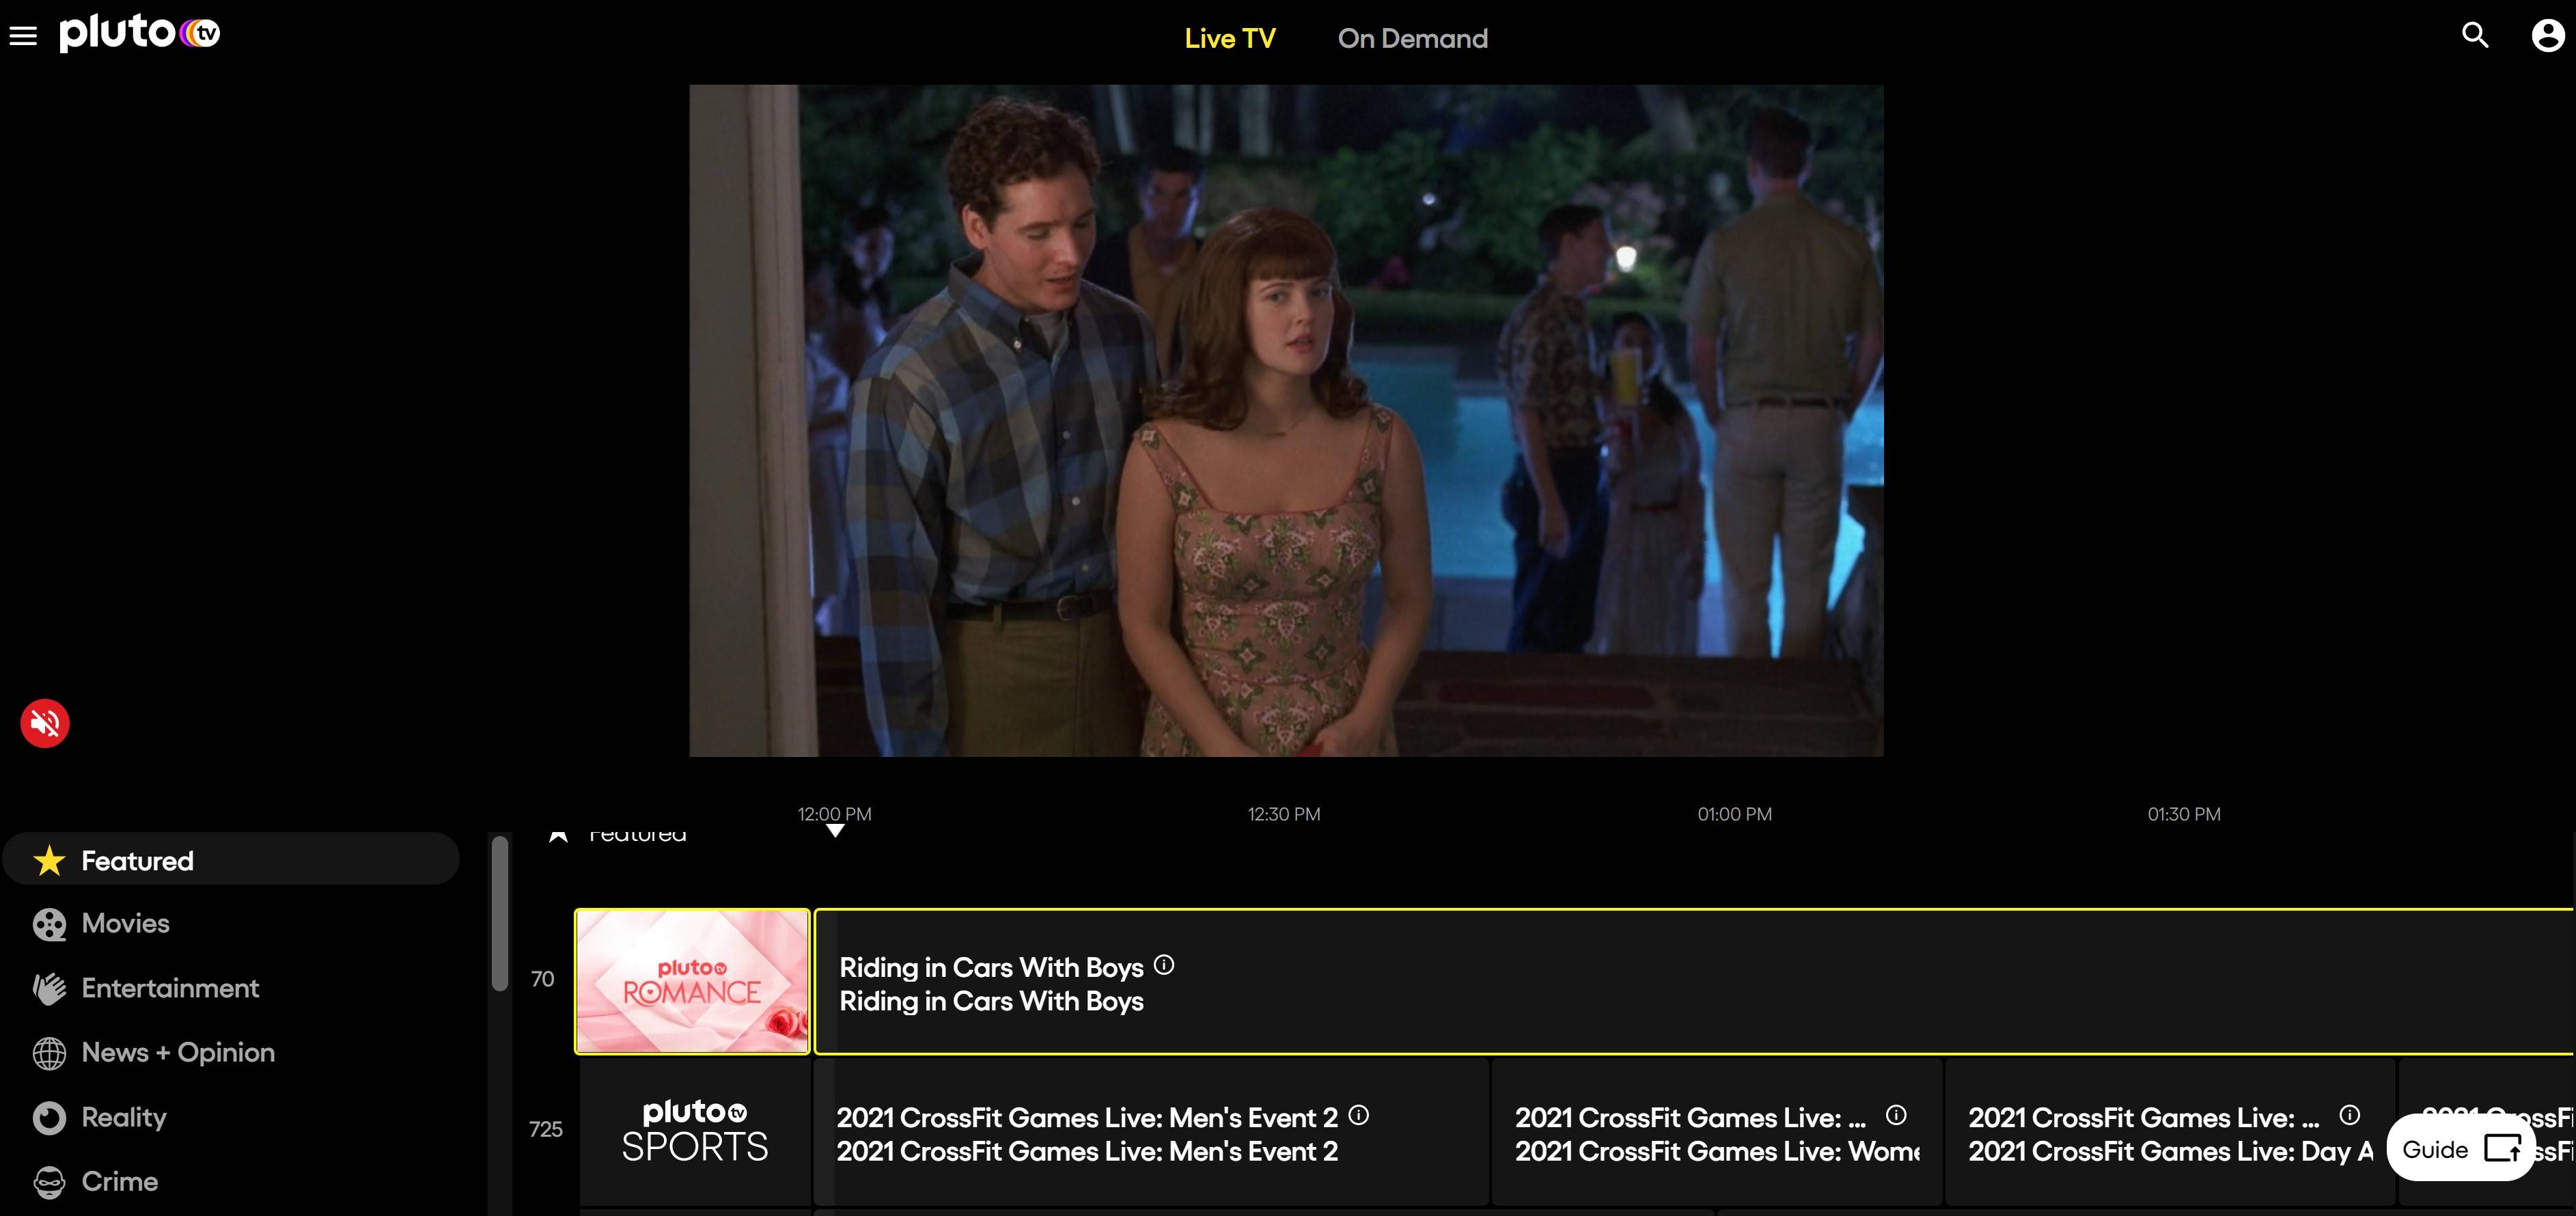The image size is (2576, 1216).
Task: Select the Pluto Sports channel logo
Action: [x=695, y=1131]
